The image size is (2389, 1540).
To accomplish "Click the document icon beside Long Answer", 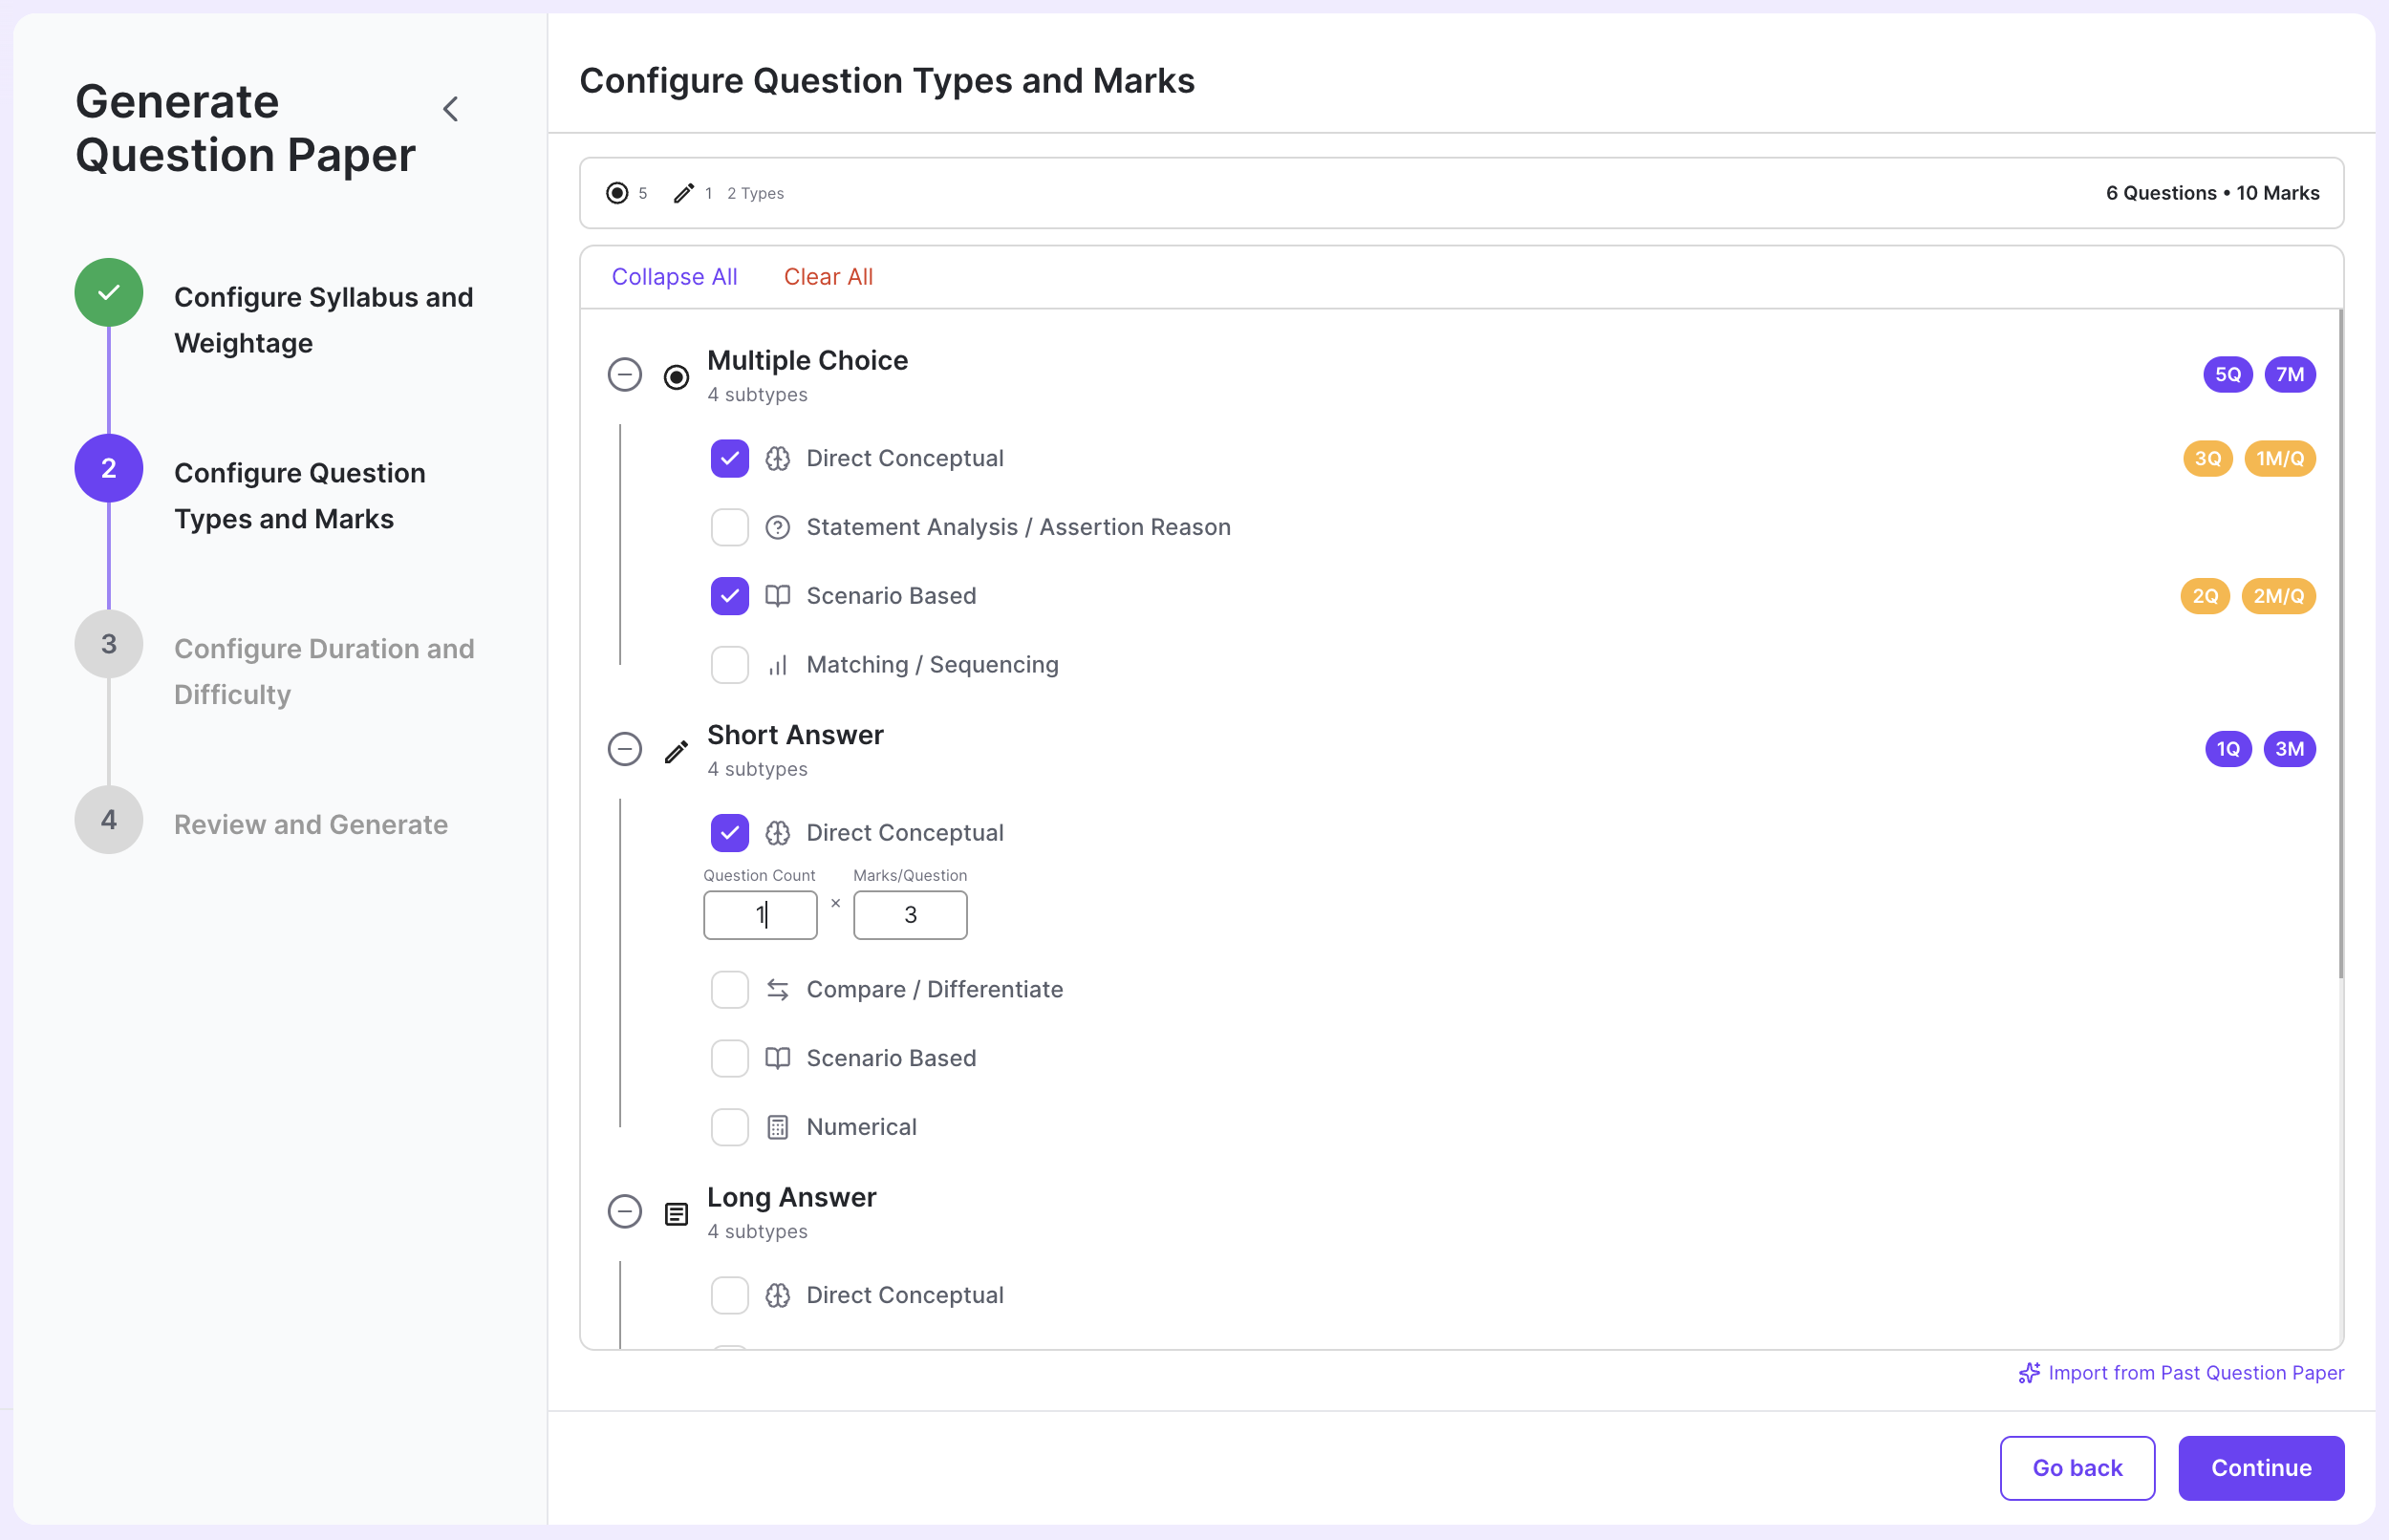I will tap(676, 1212).
